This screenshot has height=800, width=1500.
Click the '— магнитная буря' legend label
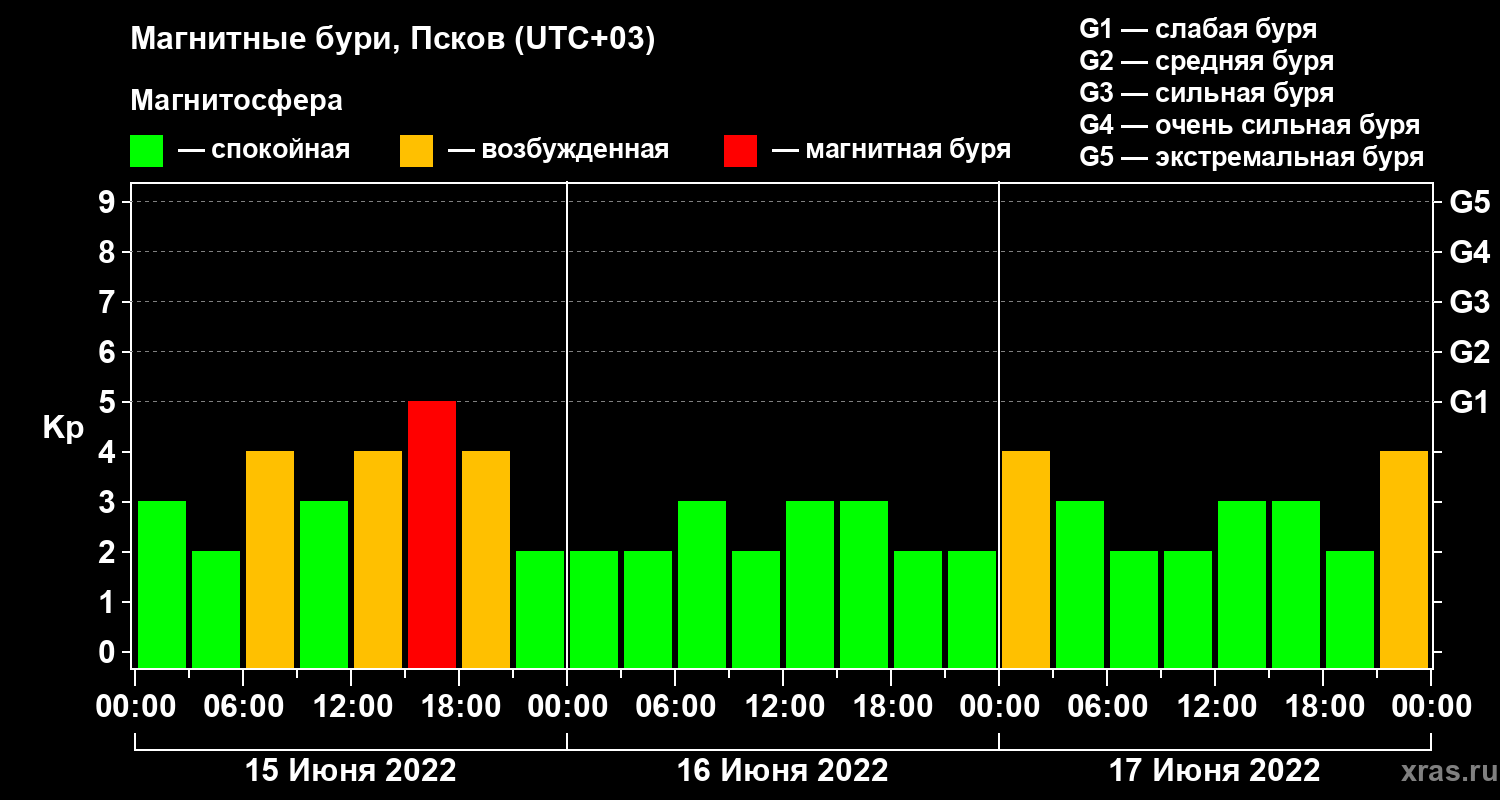(892, 150)
